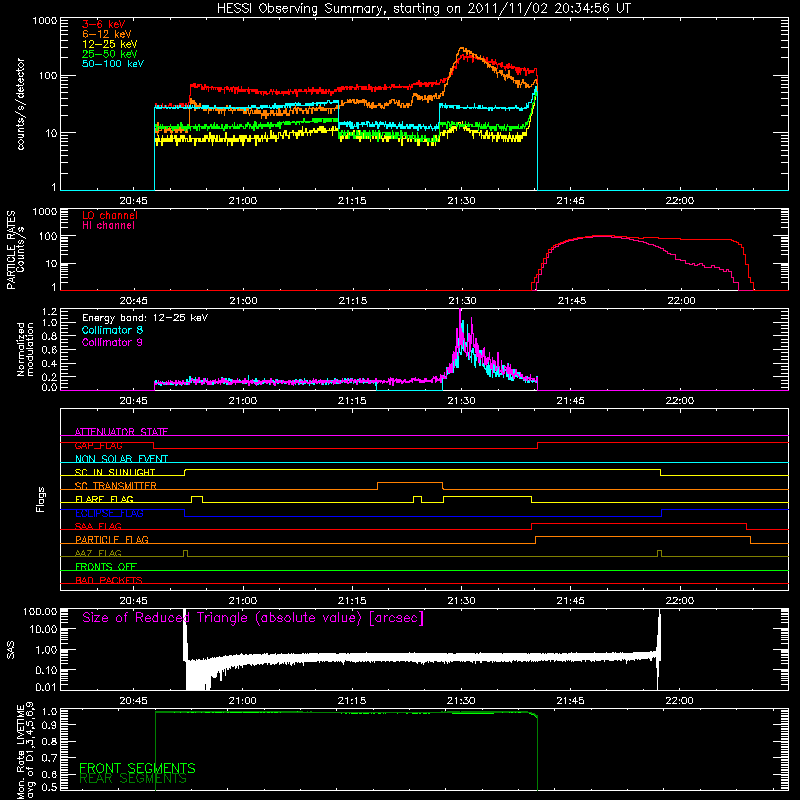Click the 'FRONTS_OFF' flag label

click(106, 566)
